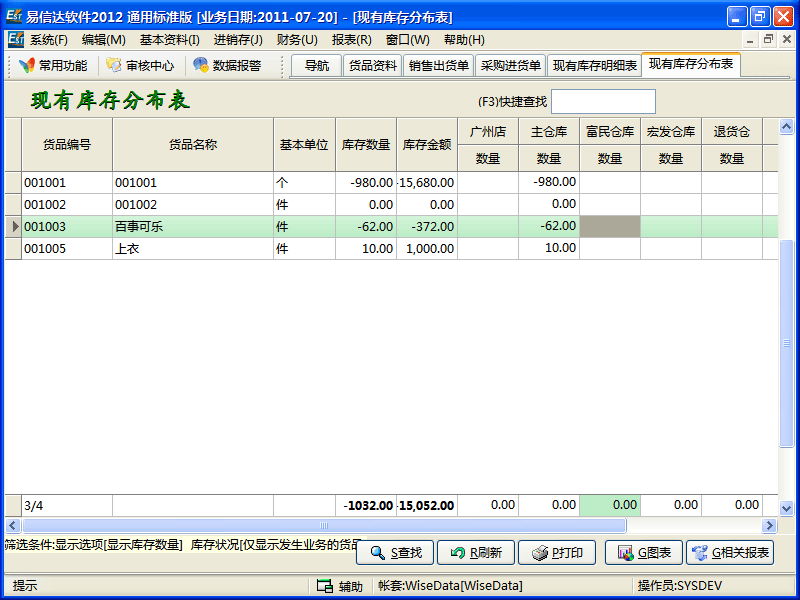Click the 导航 navigation tab
800x600 pixels.
point(316,66)
